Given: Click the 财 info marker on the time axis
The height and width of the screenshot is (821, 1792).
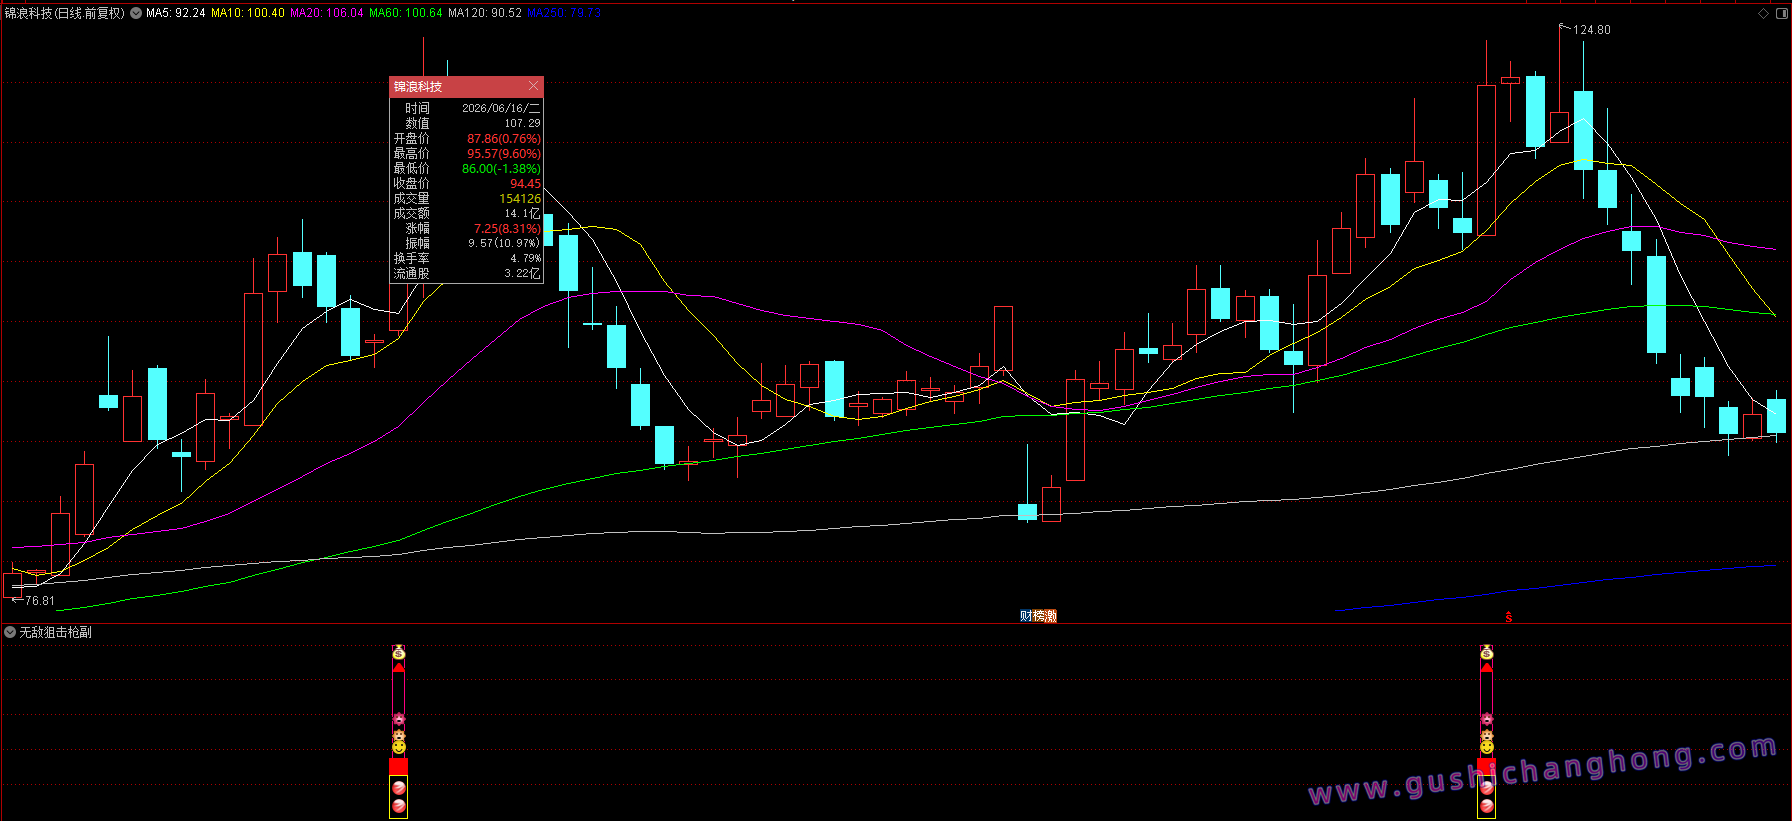Looking at the screenshot, I should point(1026,616).
